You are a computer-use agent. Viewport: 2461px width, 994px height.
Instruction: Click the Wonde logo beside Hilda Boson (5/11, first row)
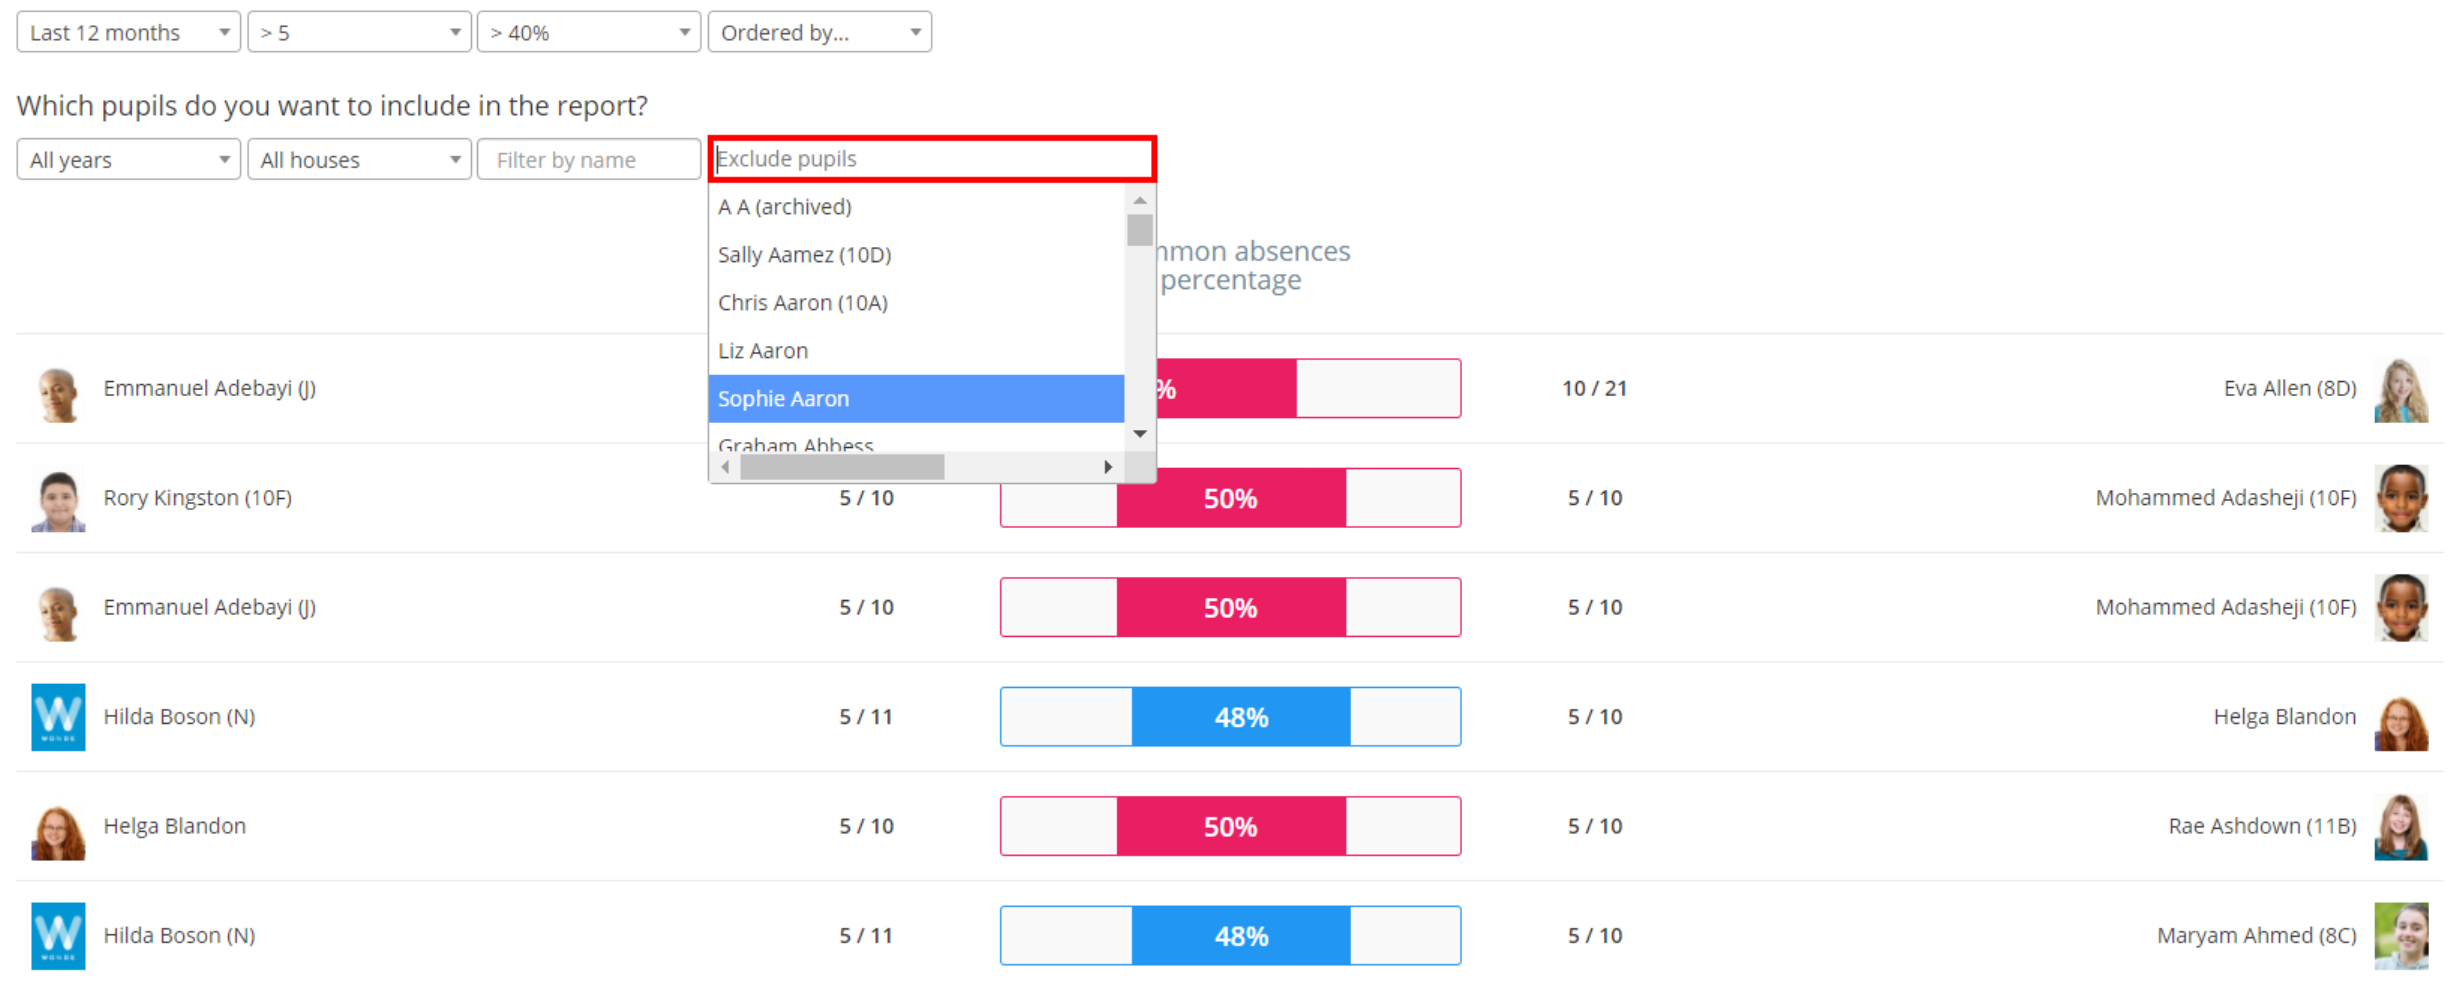click(x=58, y=717)
